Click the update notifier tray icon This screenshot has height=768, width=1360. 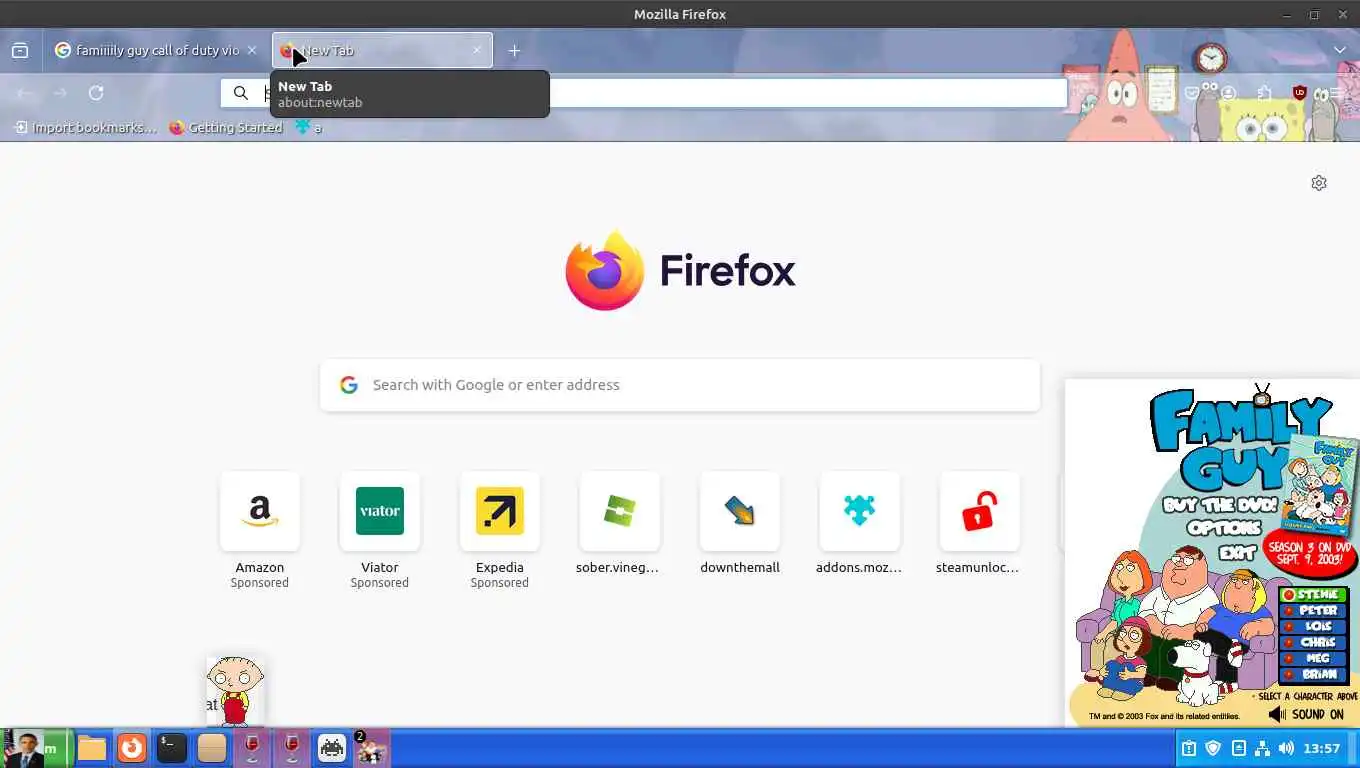[x=1189, y=748]
